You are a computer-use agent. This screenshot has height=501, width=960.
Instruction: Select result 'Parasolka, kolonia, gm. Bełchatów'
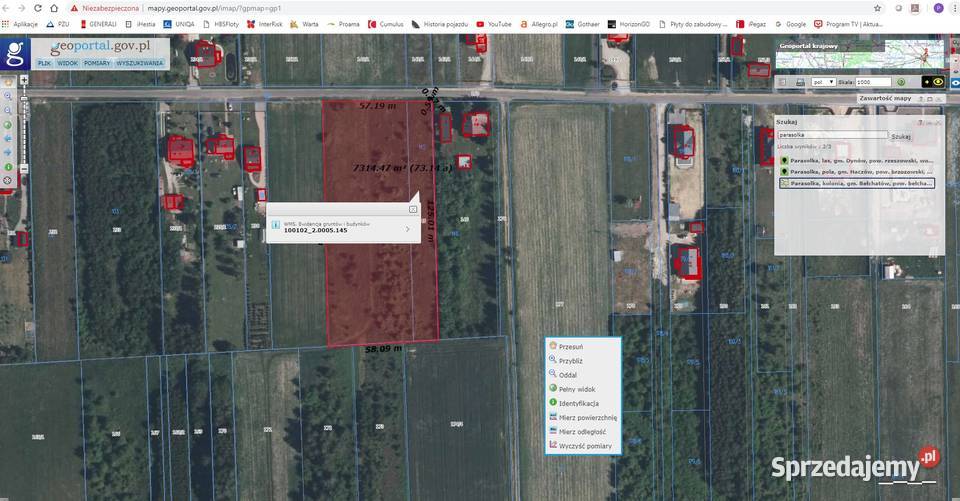pos(860,183)
